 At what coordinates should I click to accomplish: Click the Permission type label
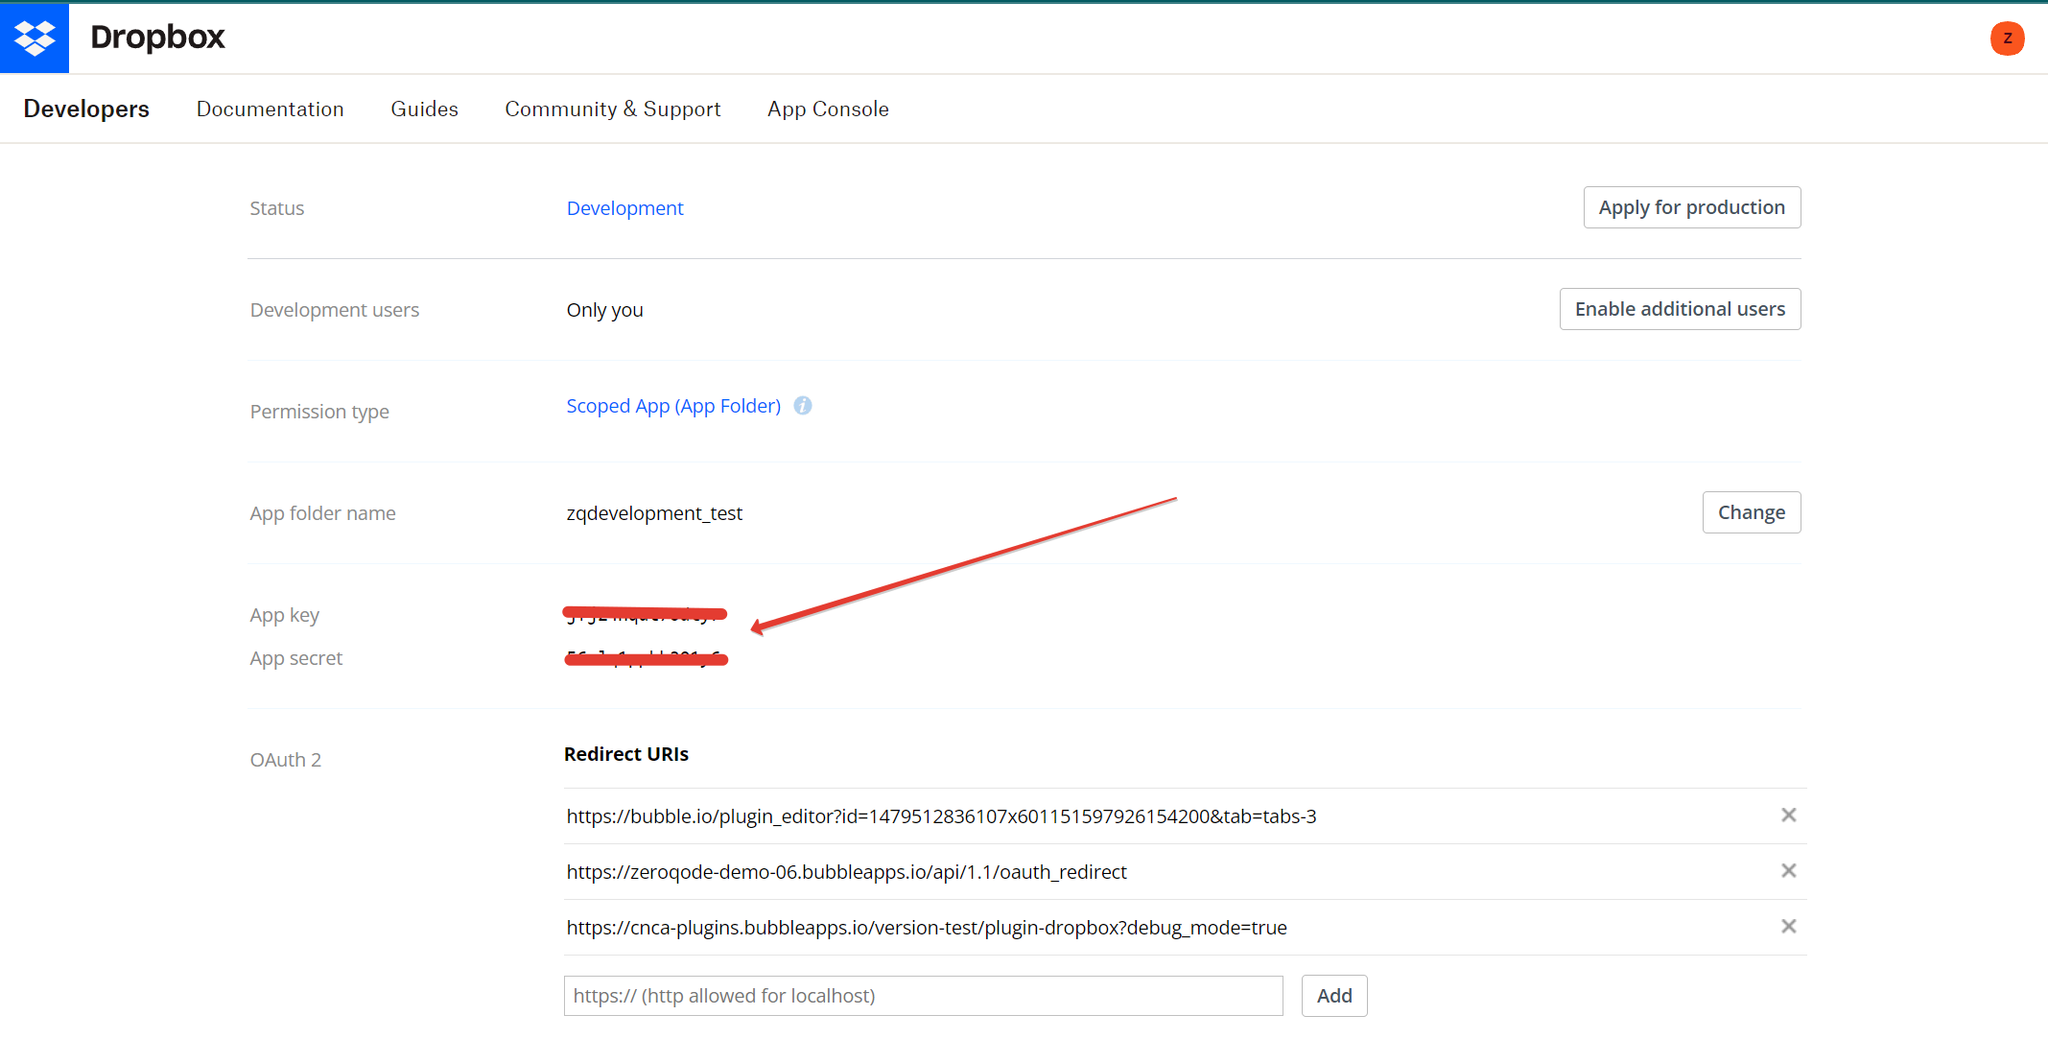(x=319, y=412)
